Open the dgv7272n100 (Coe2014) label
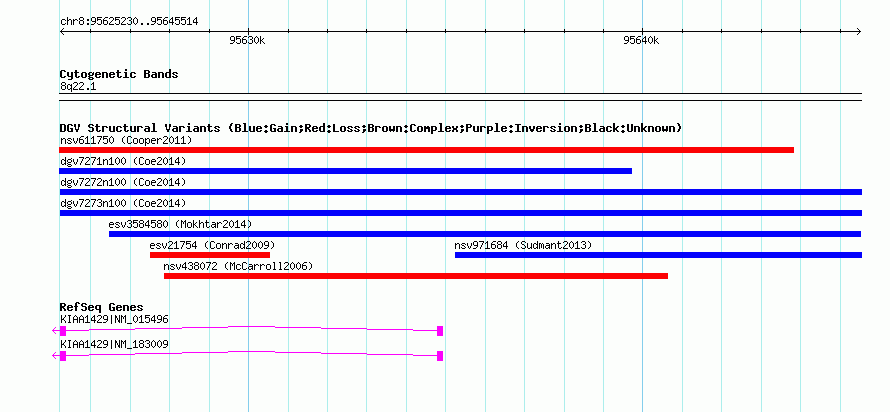The image size is (890, 412). (123, 182)
